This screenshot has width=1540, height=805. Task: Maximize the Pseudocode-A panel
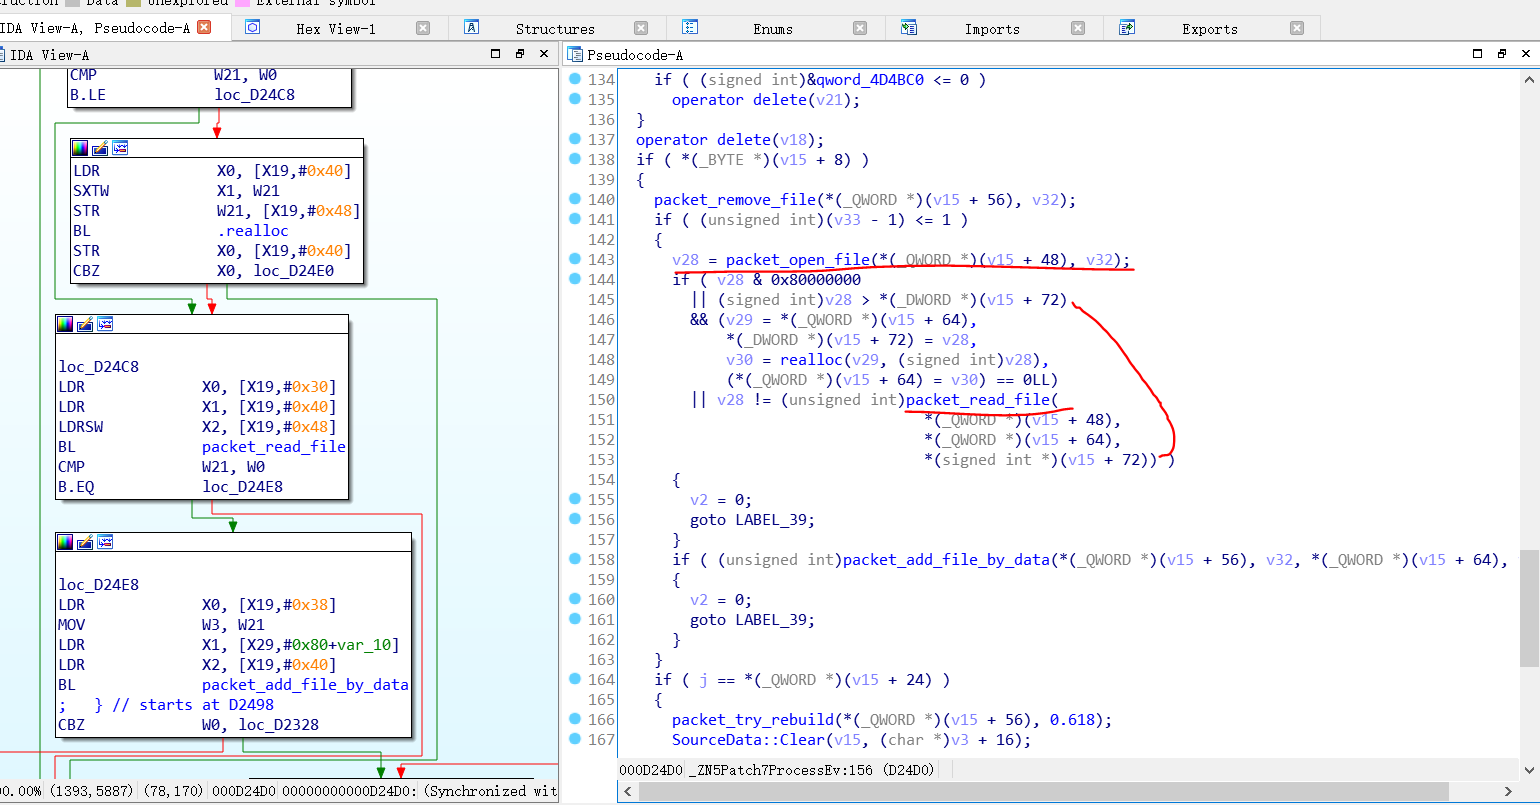(x=1478, y=54)
